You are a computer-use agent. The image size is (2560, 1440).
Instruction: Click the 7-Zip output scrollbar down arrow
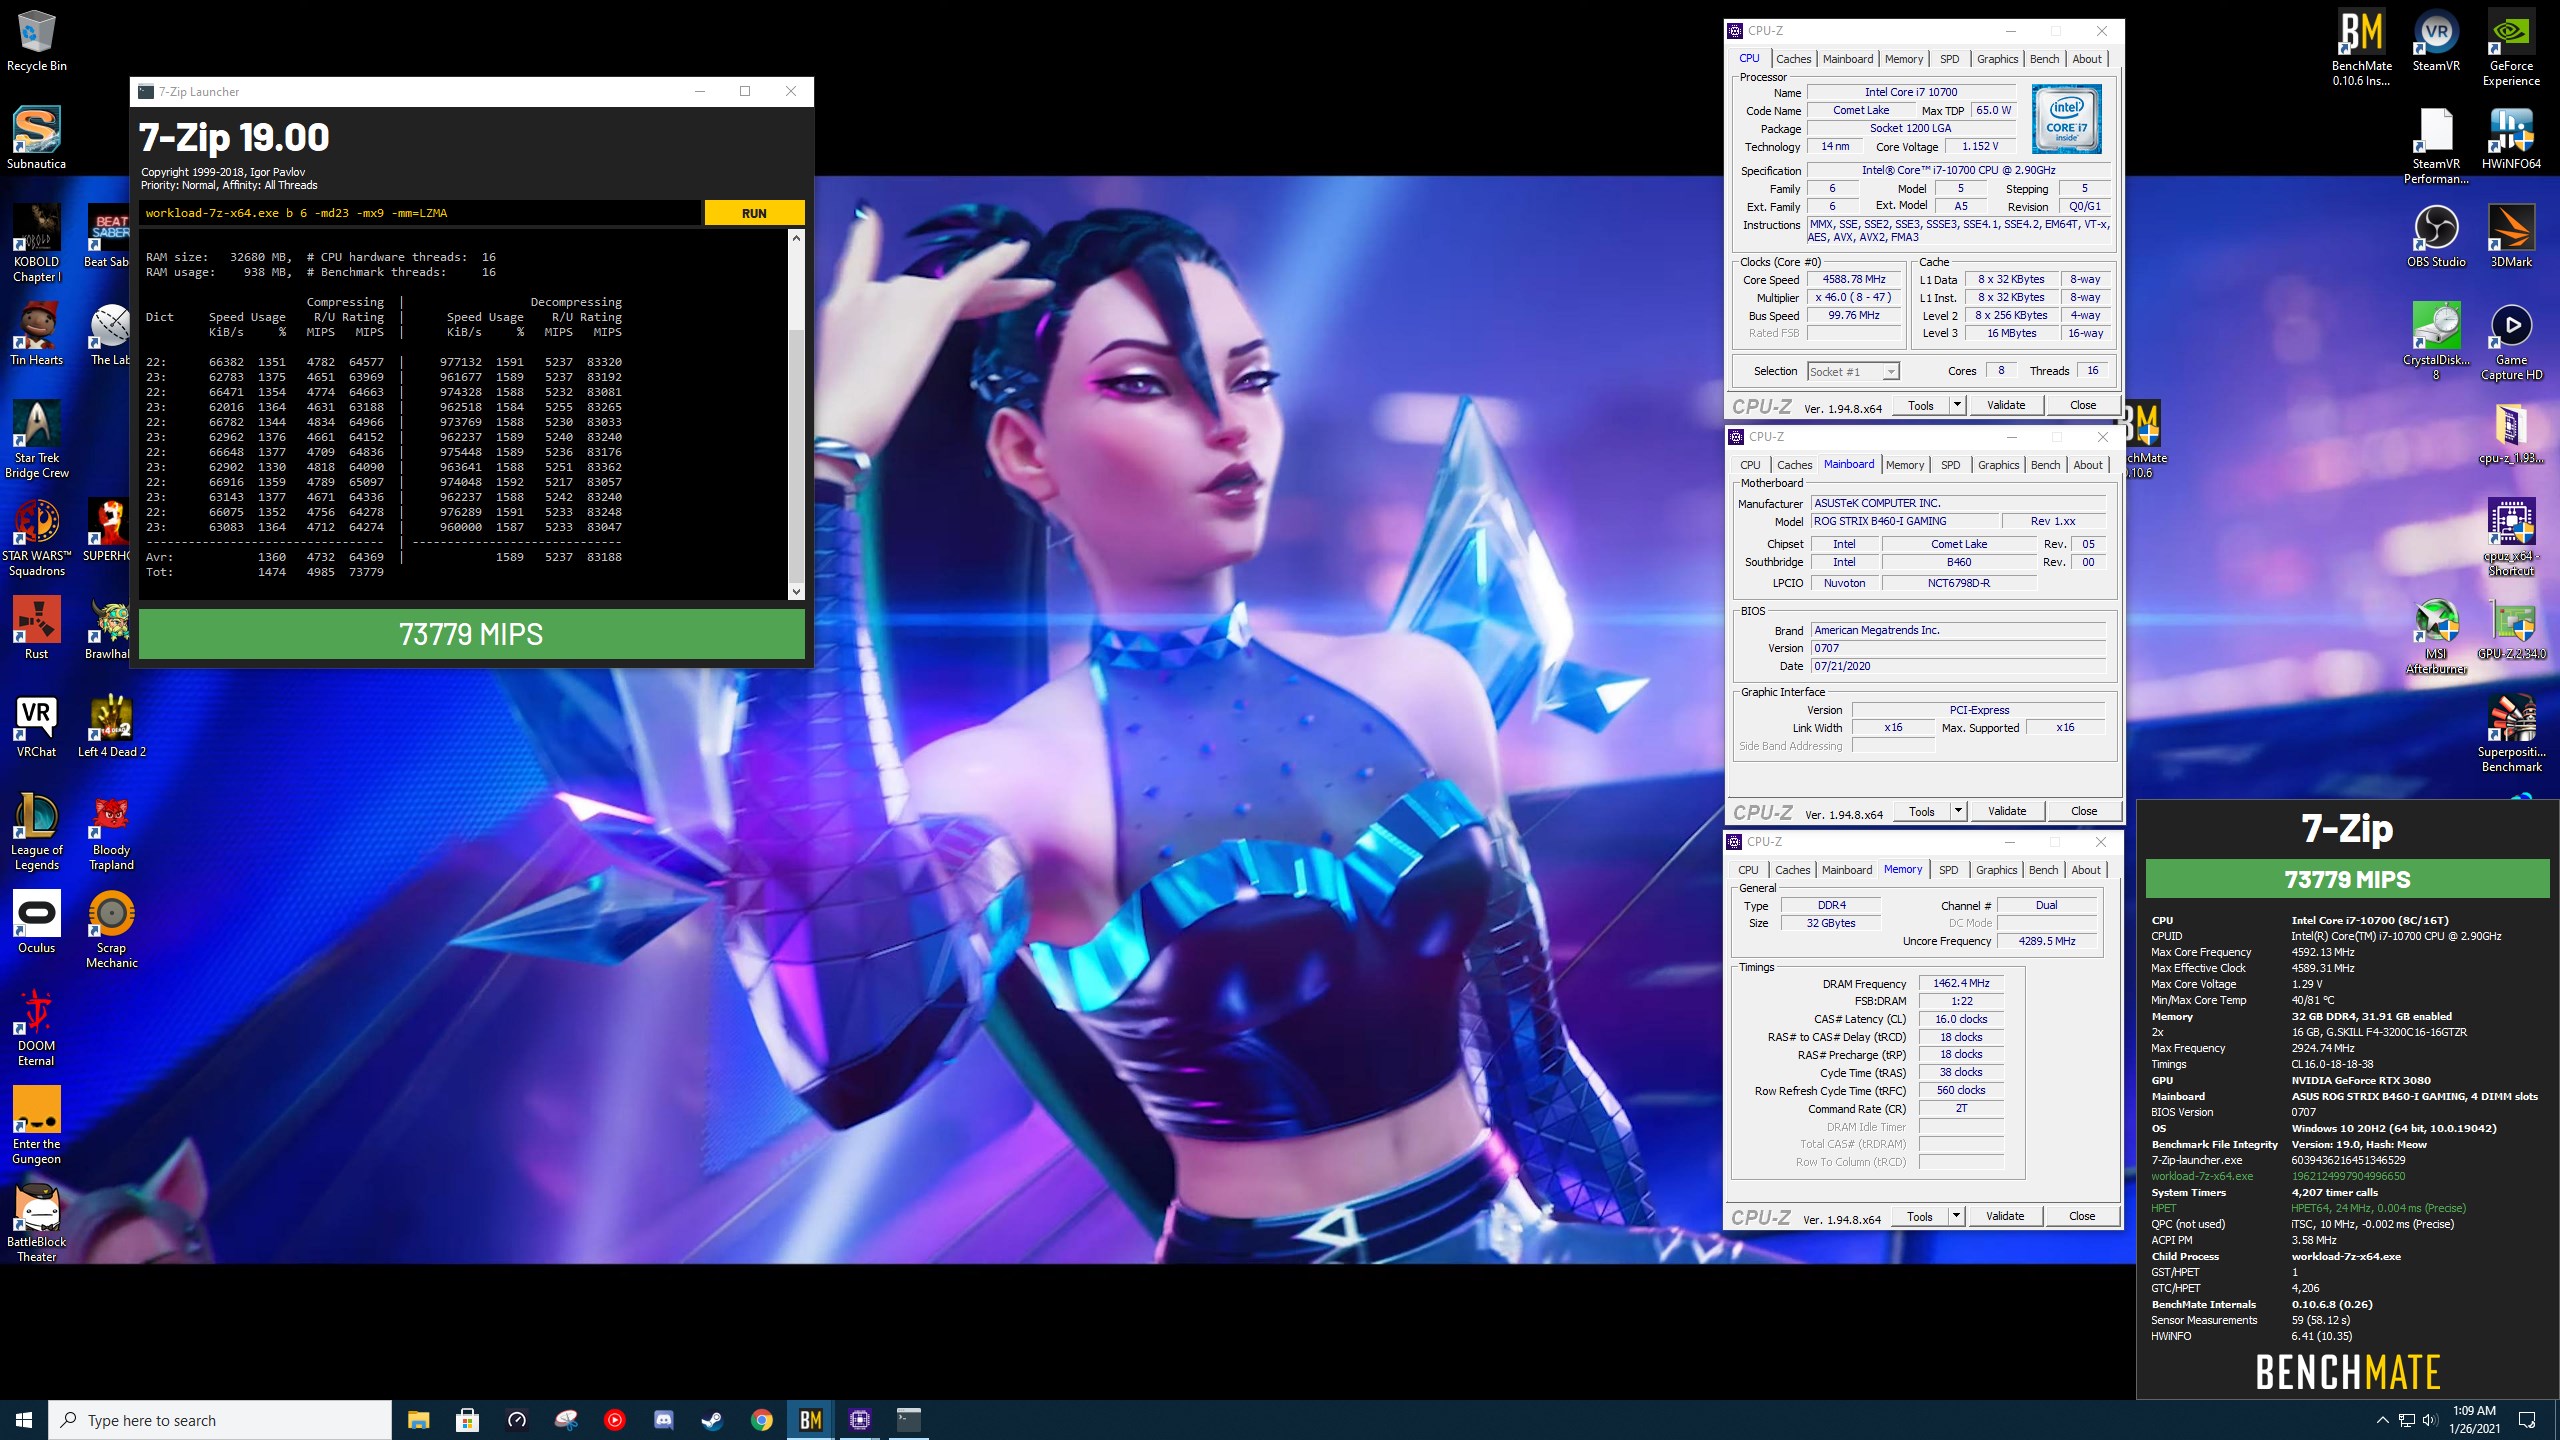pyautogui.click(x=796, y=591)
